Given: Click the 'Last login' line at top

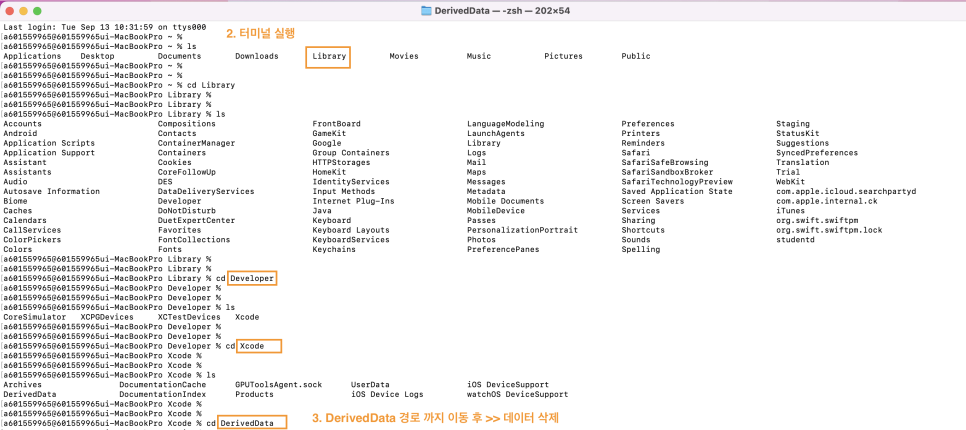Looking at the screenshot, I should click(105, 28).
